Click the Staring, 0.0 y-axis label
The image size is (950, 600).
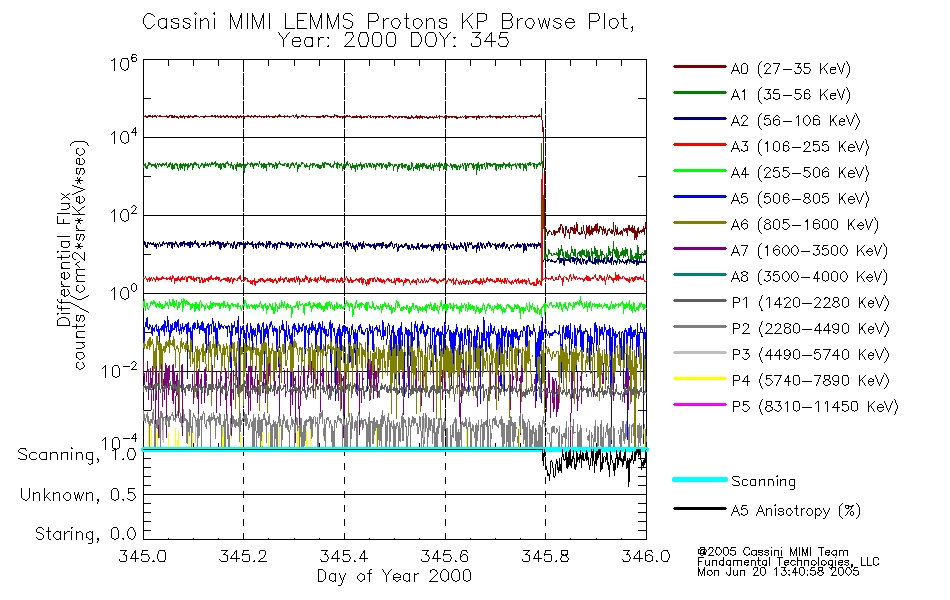coord(85,534)
